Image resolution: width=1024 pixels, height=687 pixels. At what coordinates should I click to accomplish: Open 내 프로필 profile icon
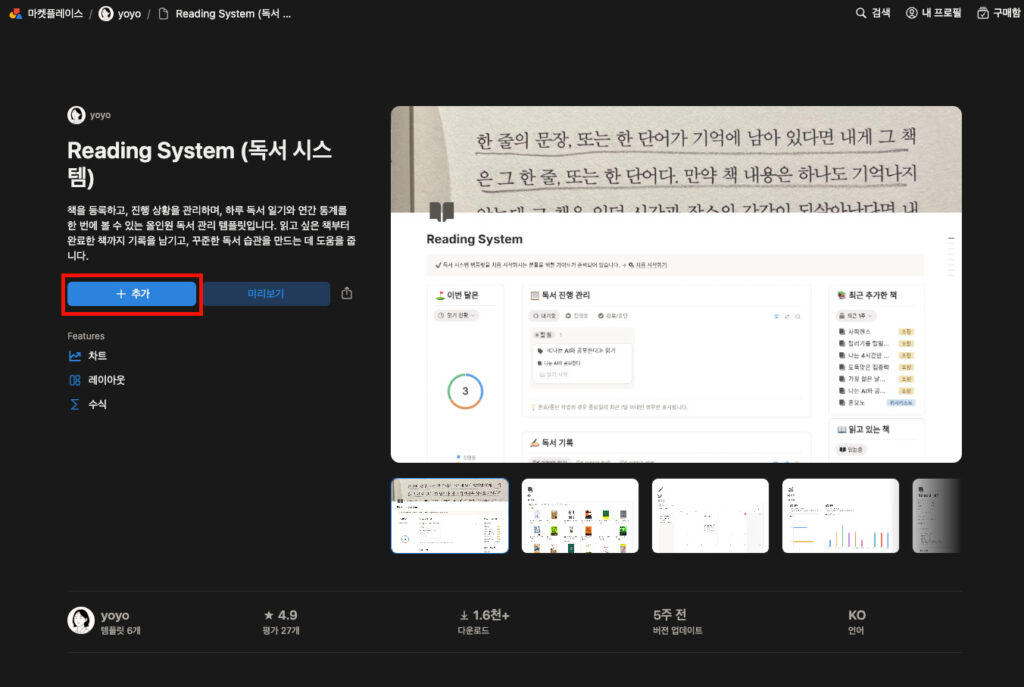pos(910,14)
